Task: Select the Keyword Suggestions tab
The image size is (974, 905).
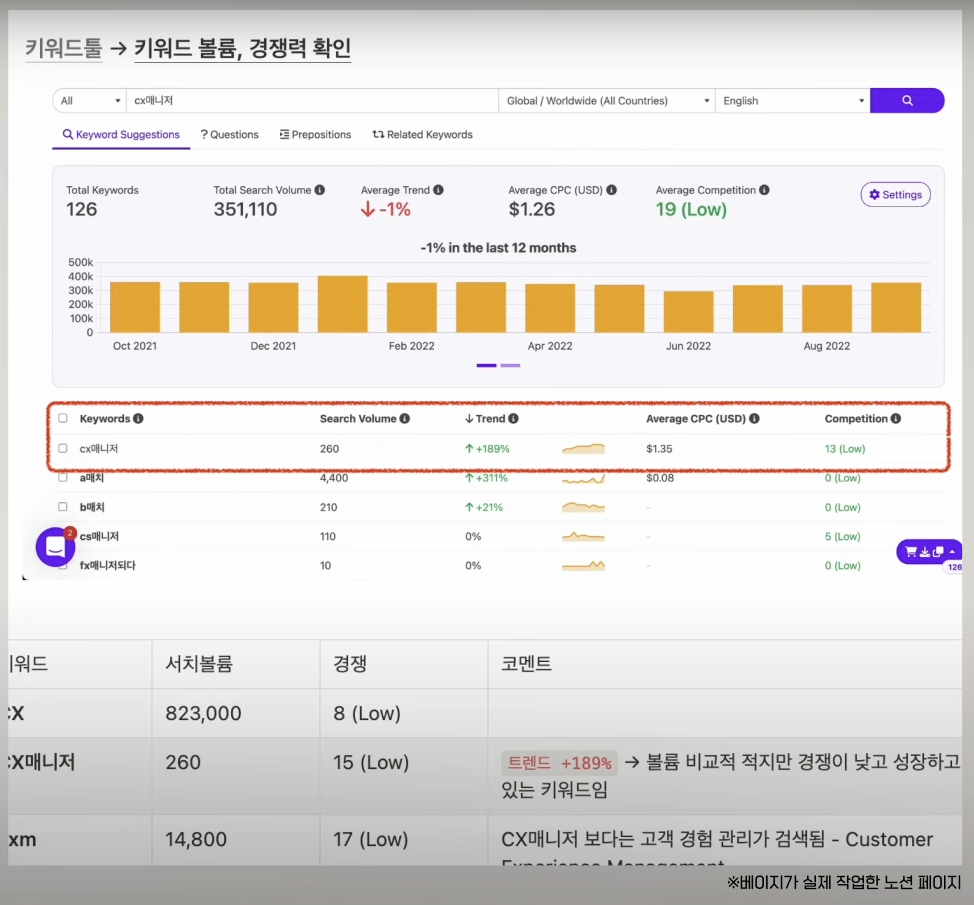Action: (121, 135)
